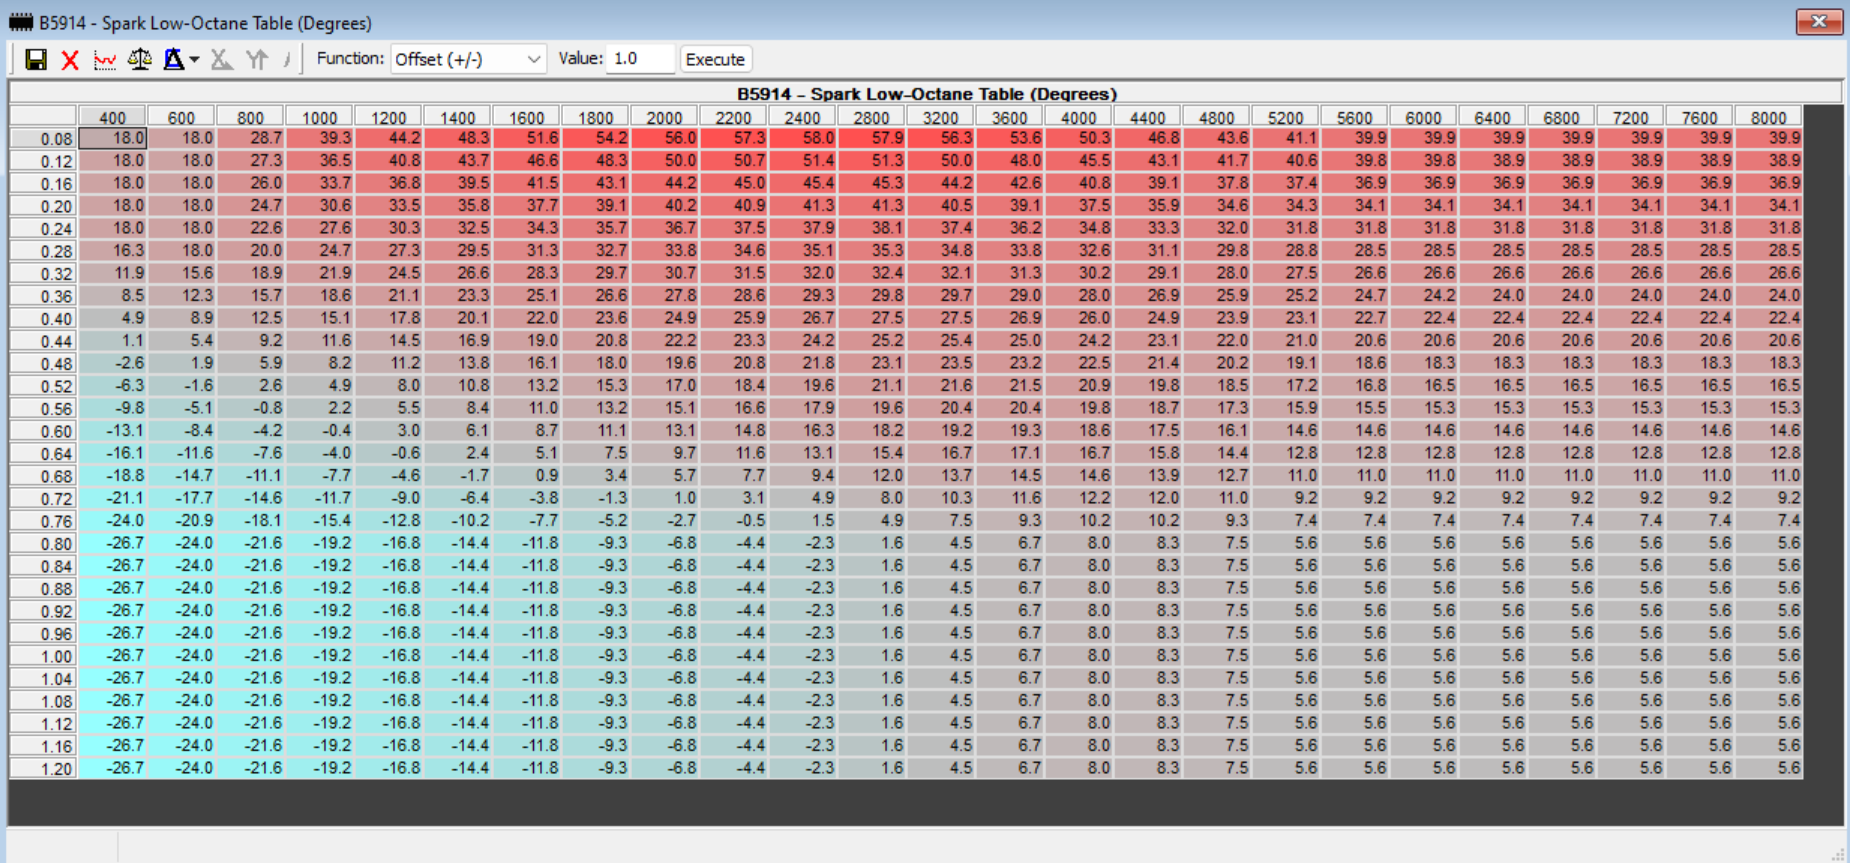Screen dimensions: 1850x863
Task: Click the blank top-left corner header cell
Action: (x=44, y=117)
